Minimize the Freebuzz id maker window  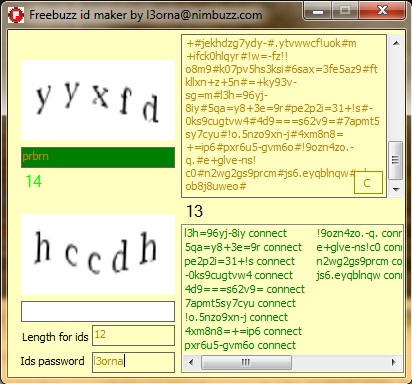318,11
